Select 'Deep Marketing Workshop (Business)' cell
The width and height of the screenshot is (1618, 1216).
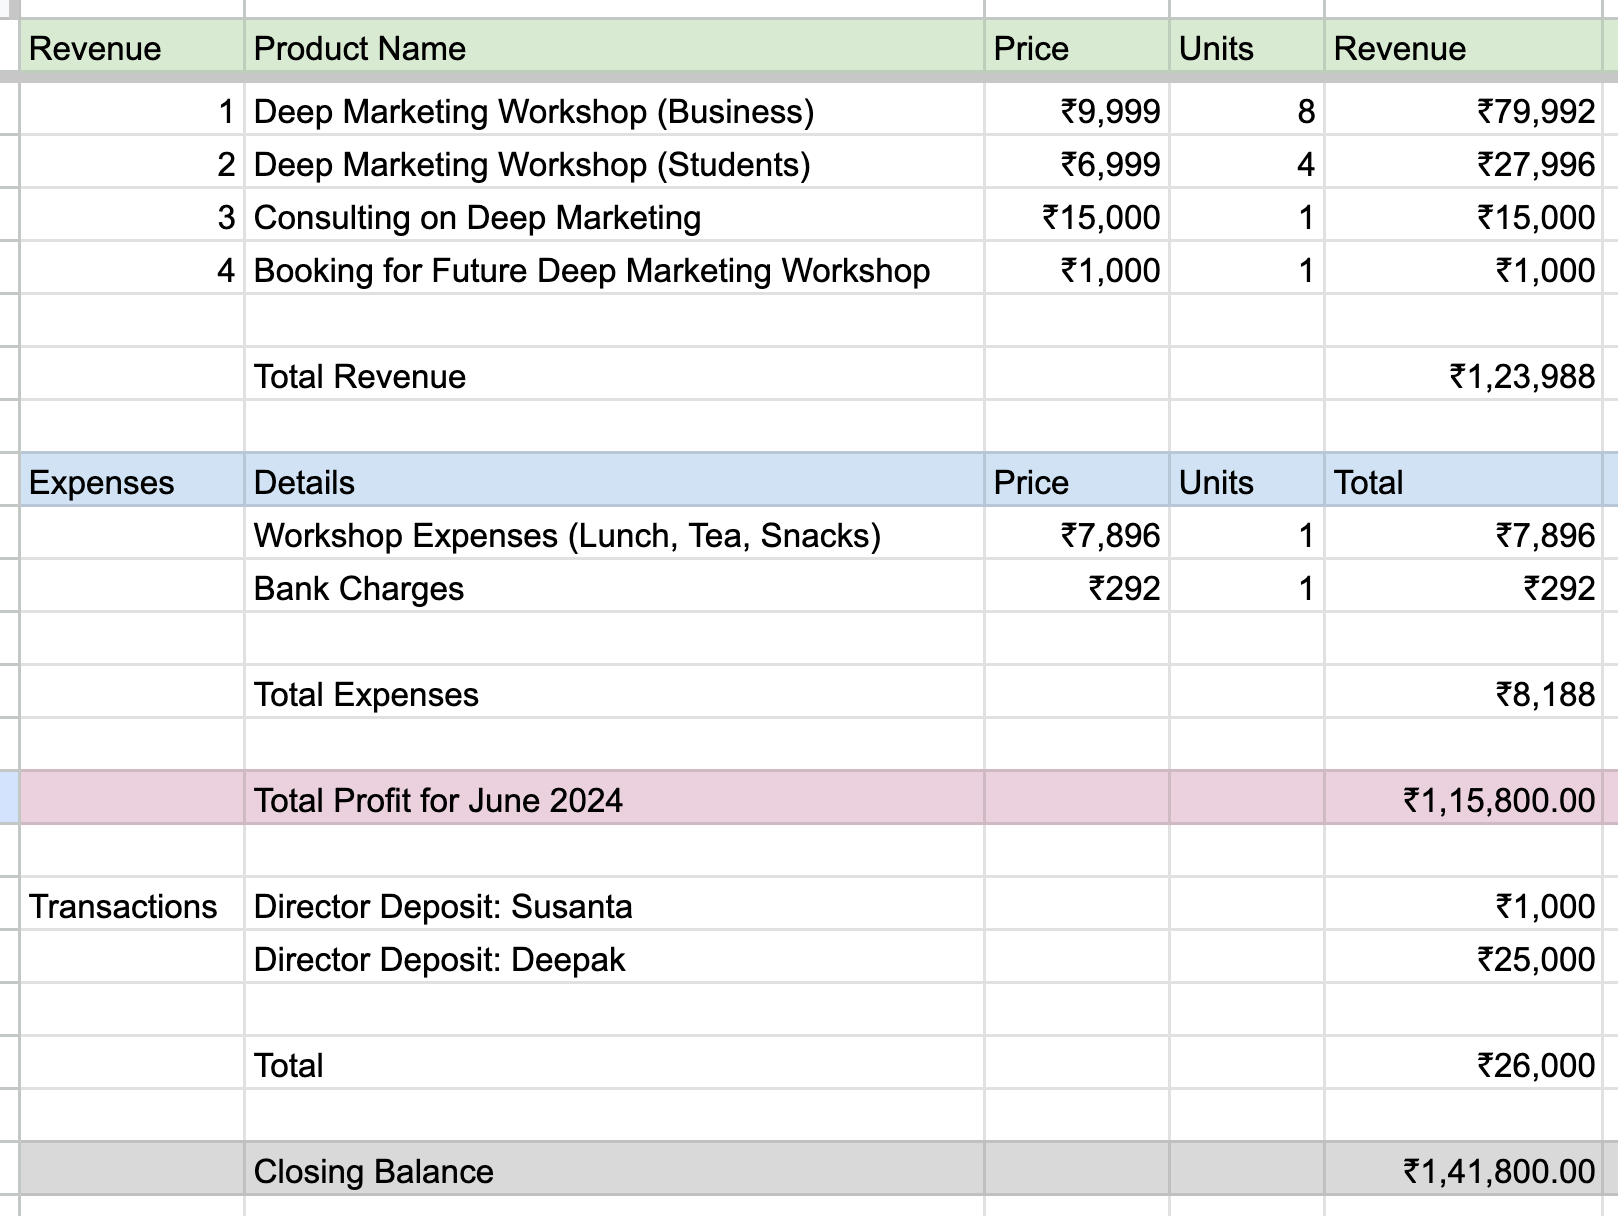click(614, 111)
